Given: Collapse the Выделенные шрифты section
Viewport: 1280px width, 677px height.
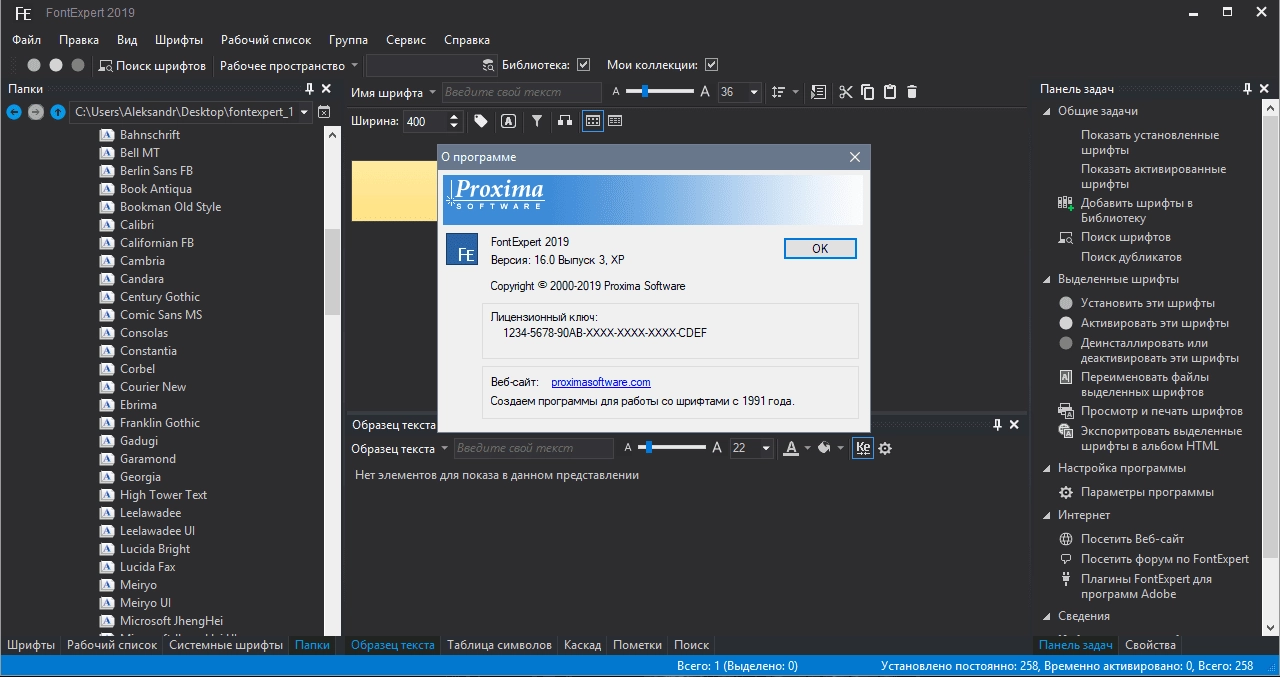Looking at the screenshot, I should tap(1047, 279).
